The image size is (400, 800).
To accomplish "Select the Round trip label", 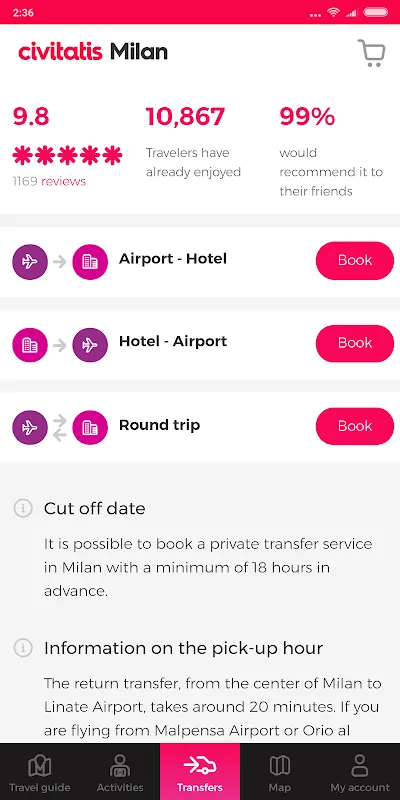I will pyautogui.click(x=159, y=425).
